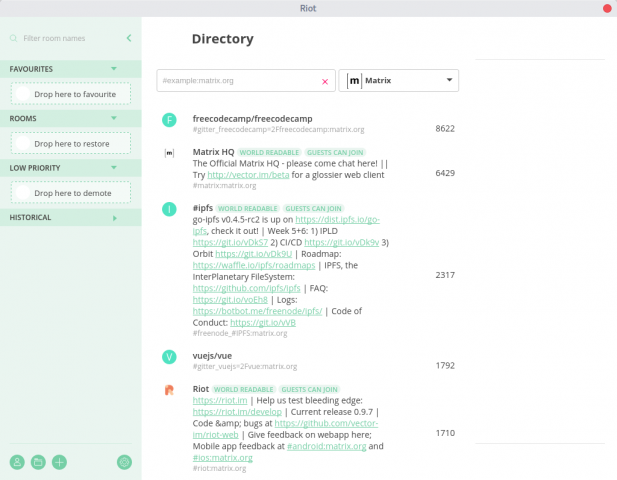This screenshot has width=617, height=480.
Task: Open the Riot room title
Action: [x=201, y=389]
